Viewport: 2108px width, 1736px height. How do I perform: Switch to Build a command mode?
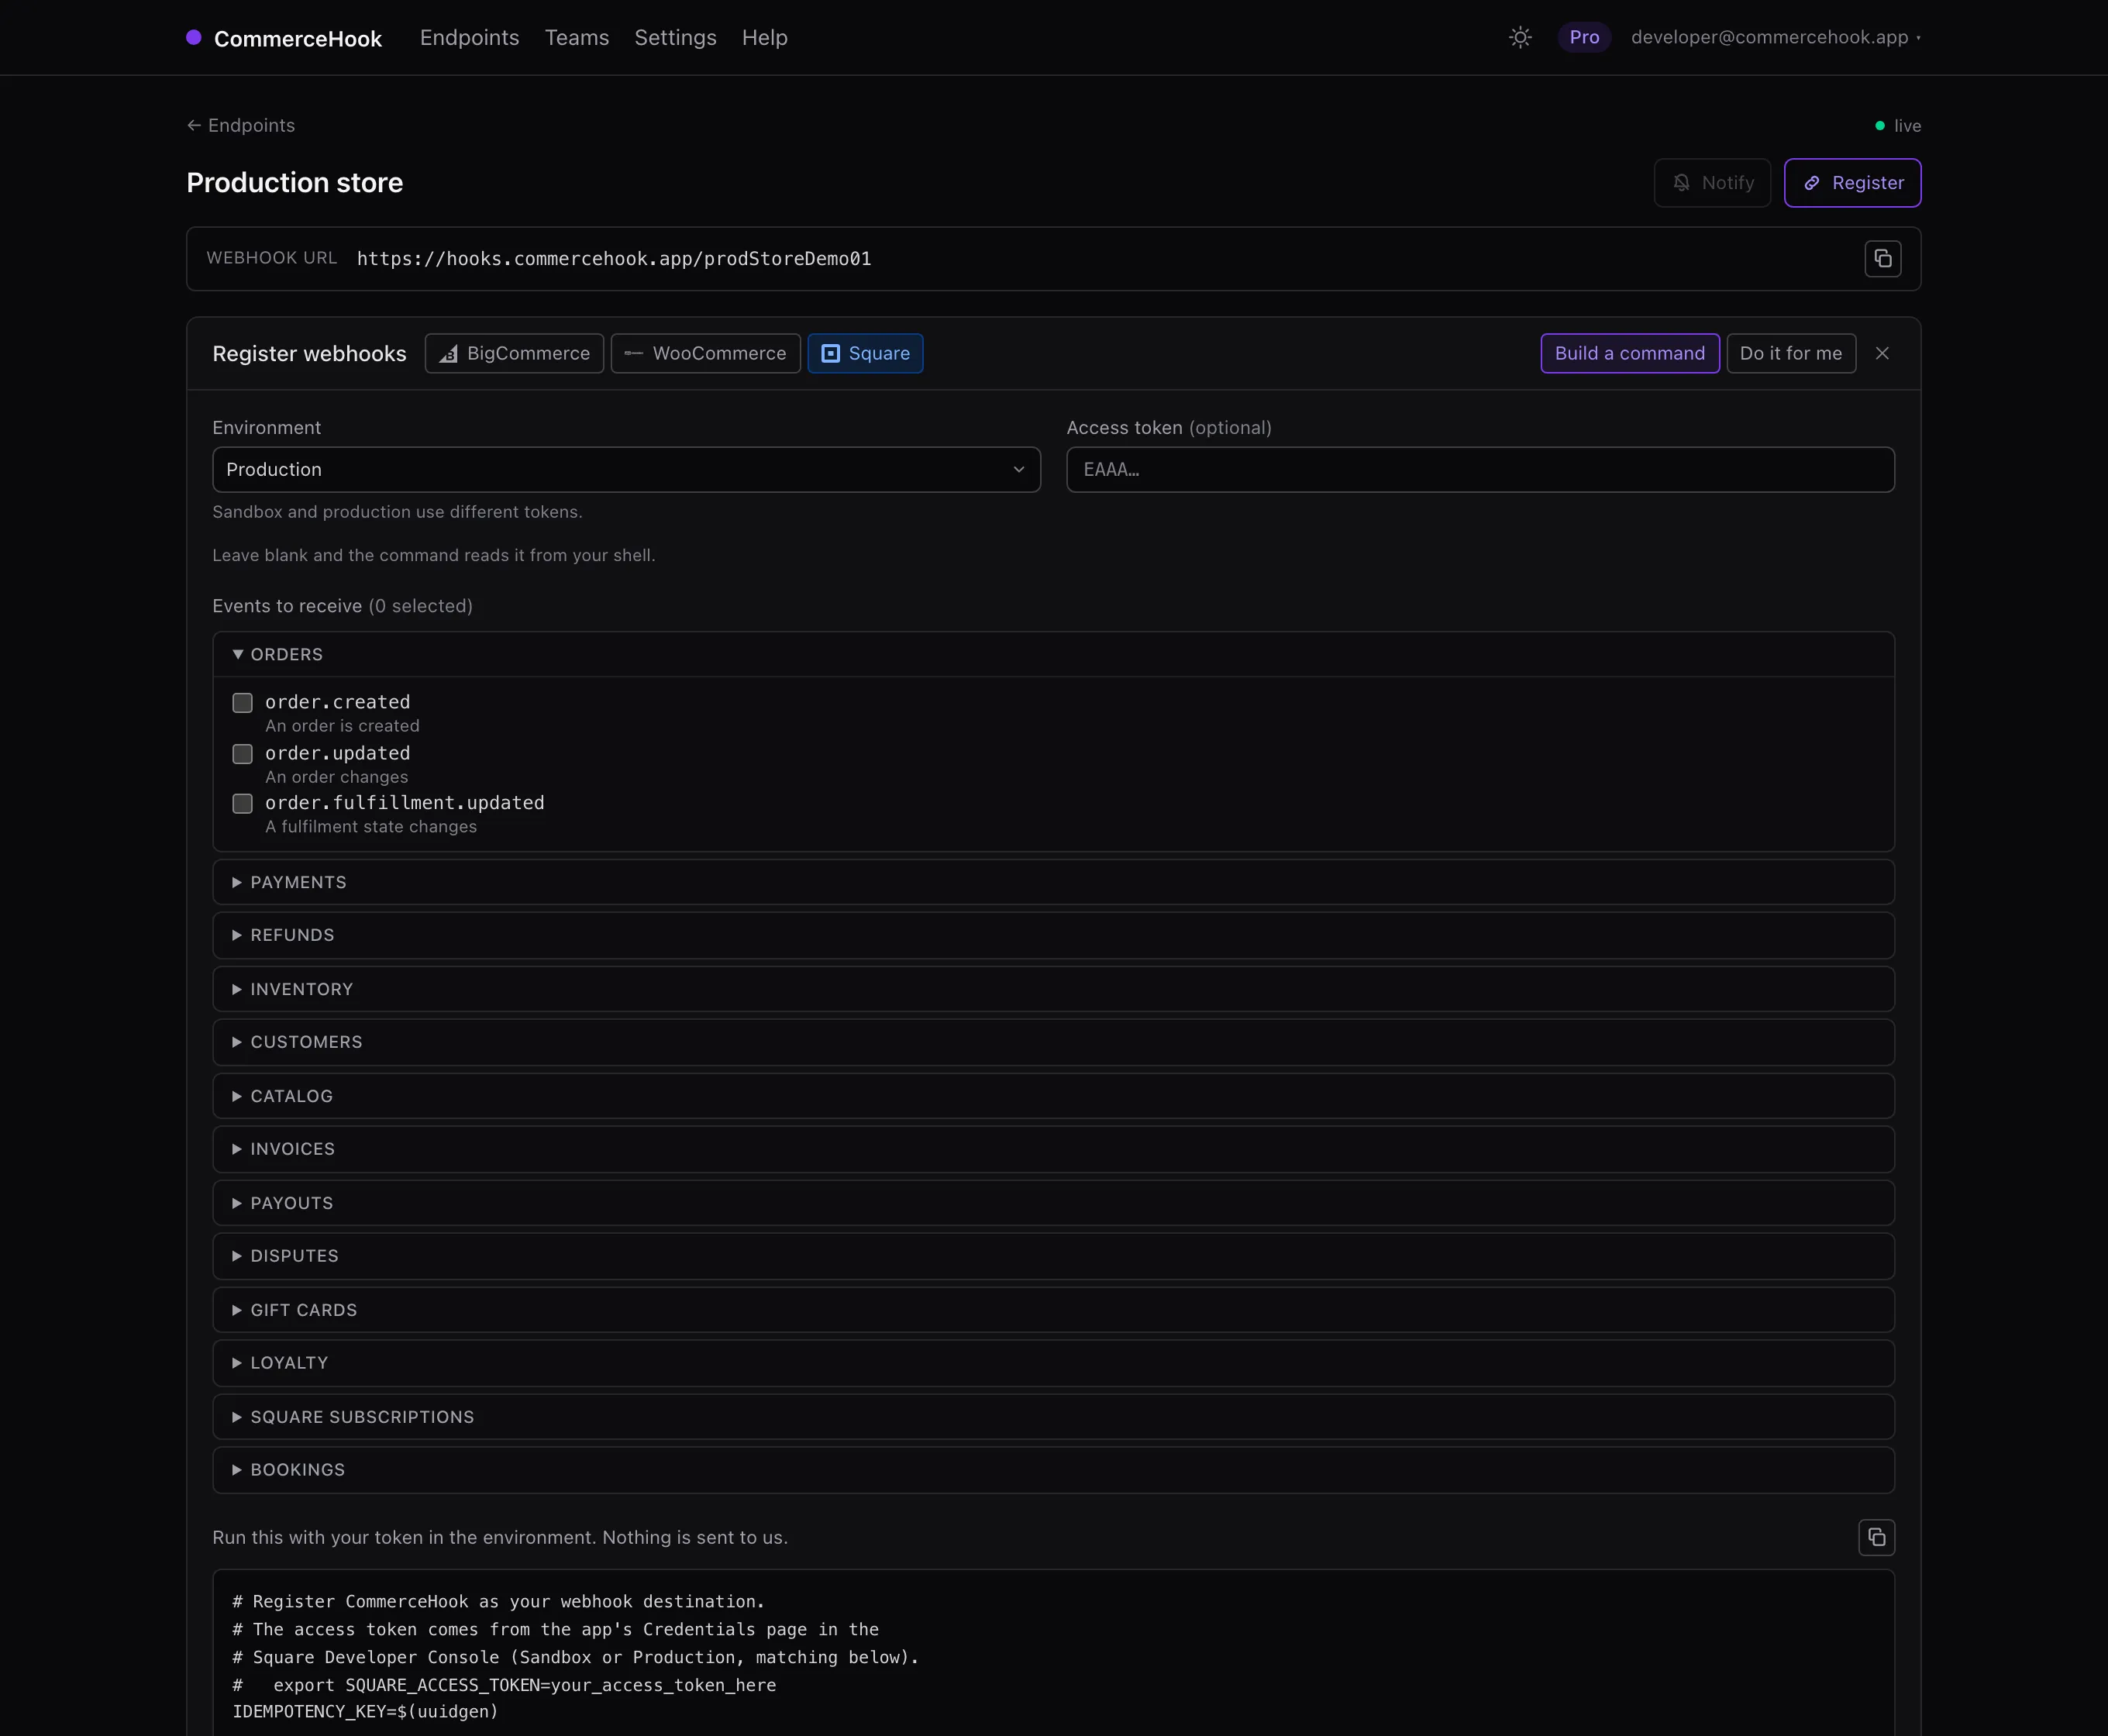coord(1630,353)
